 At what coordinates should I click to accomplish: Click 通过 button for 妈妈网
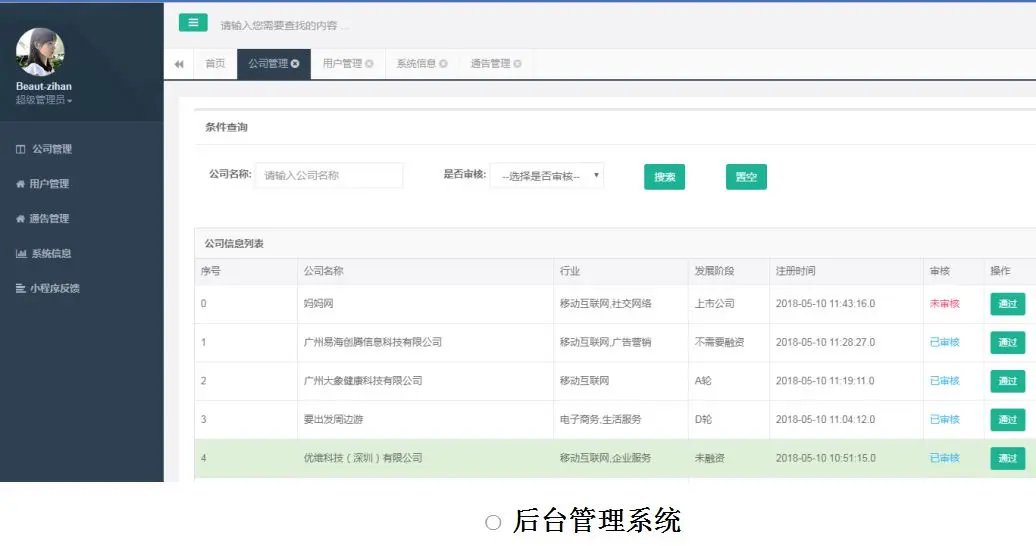point(1007,304)
